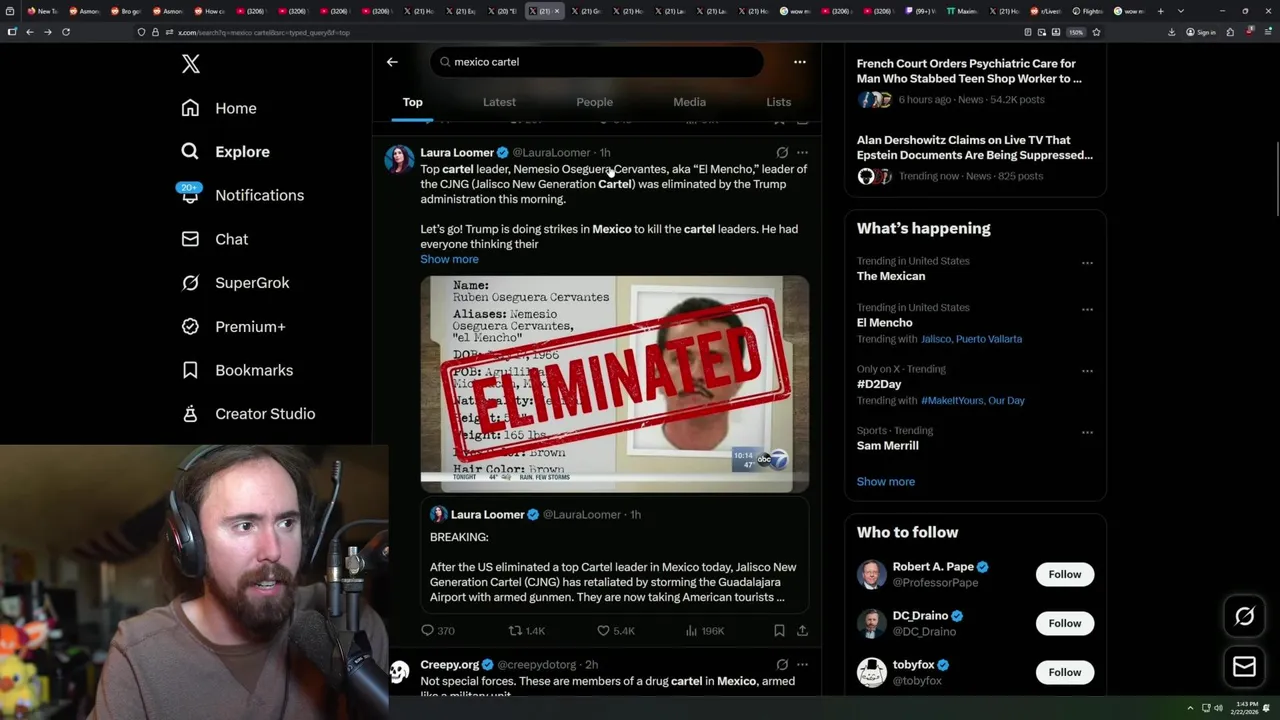
Task: Switch to the Latest tab
Action: (499, 102)
